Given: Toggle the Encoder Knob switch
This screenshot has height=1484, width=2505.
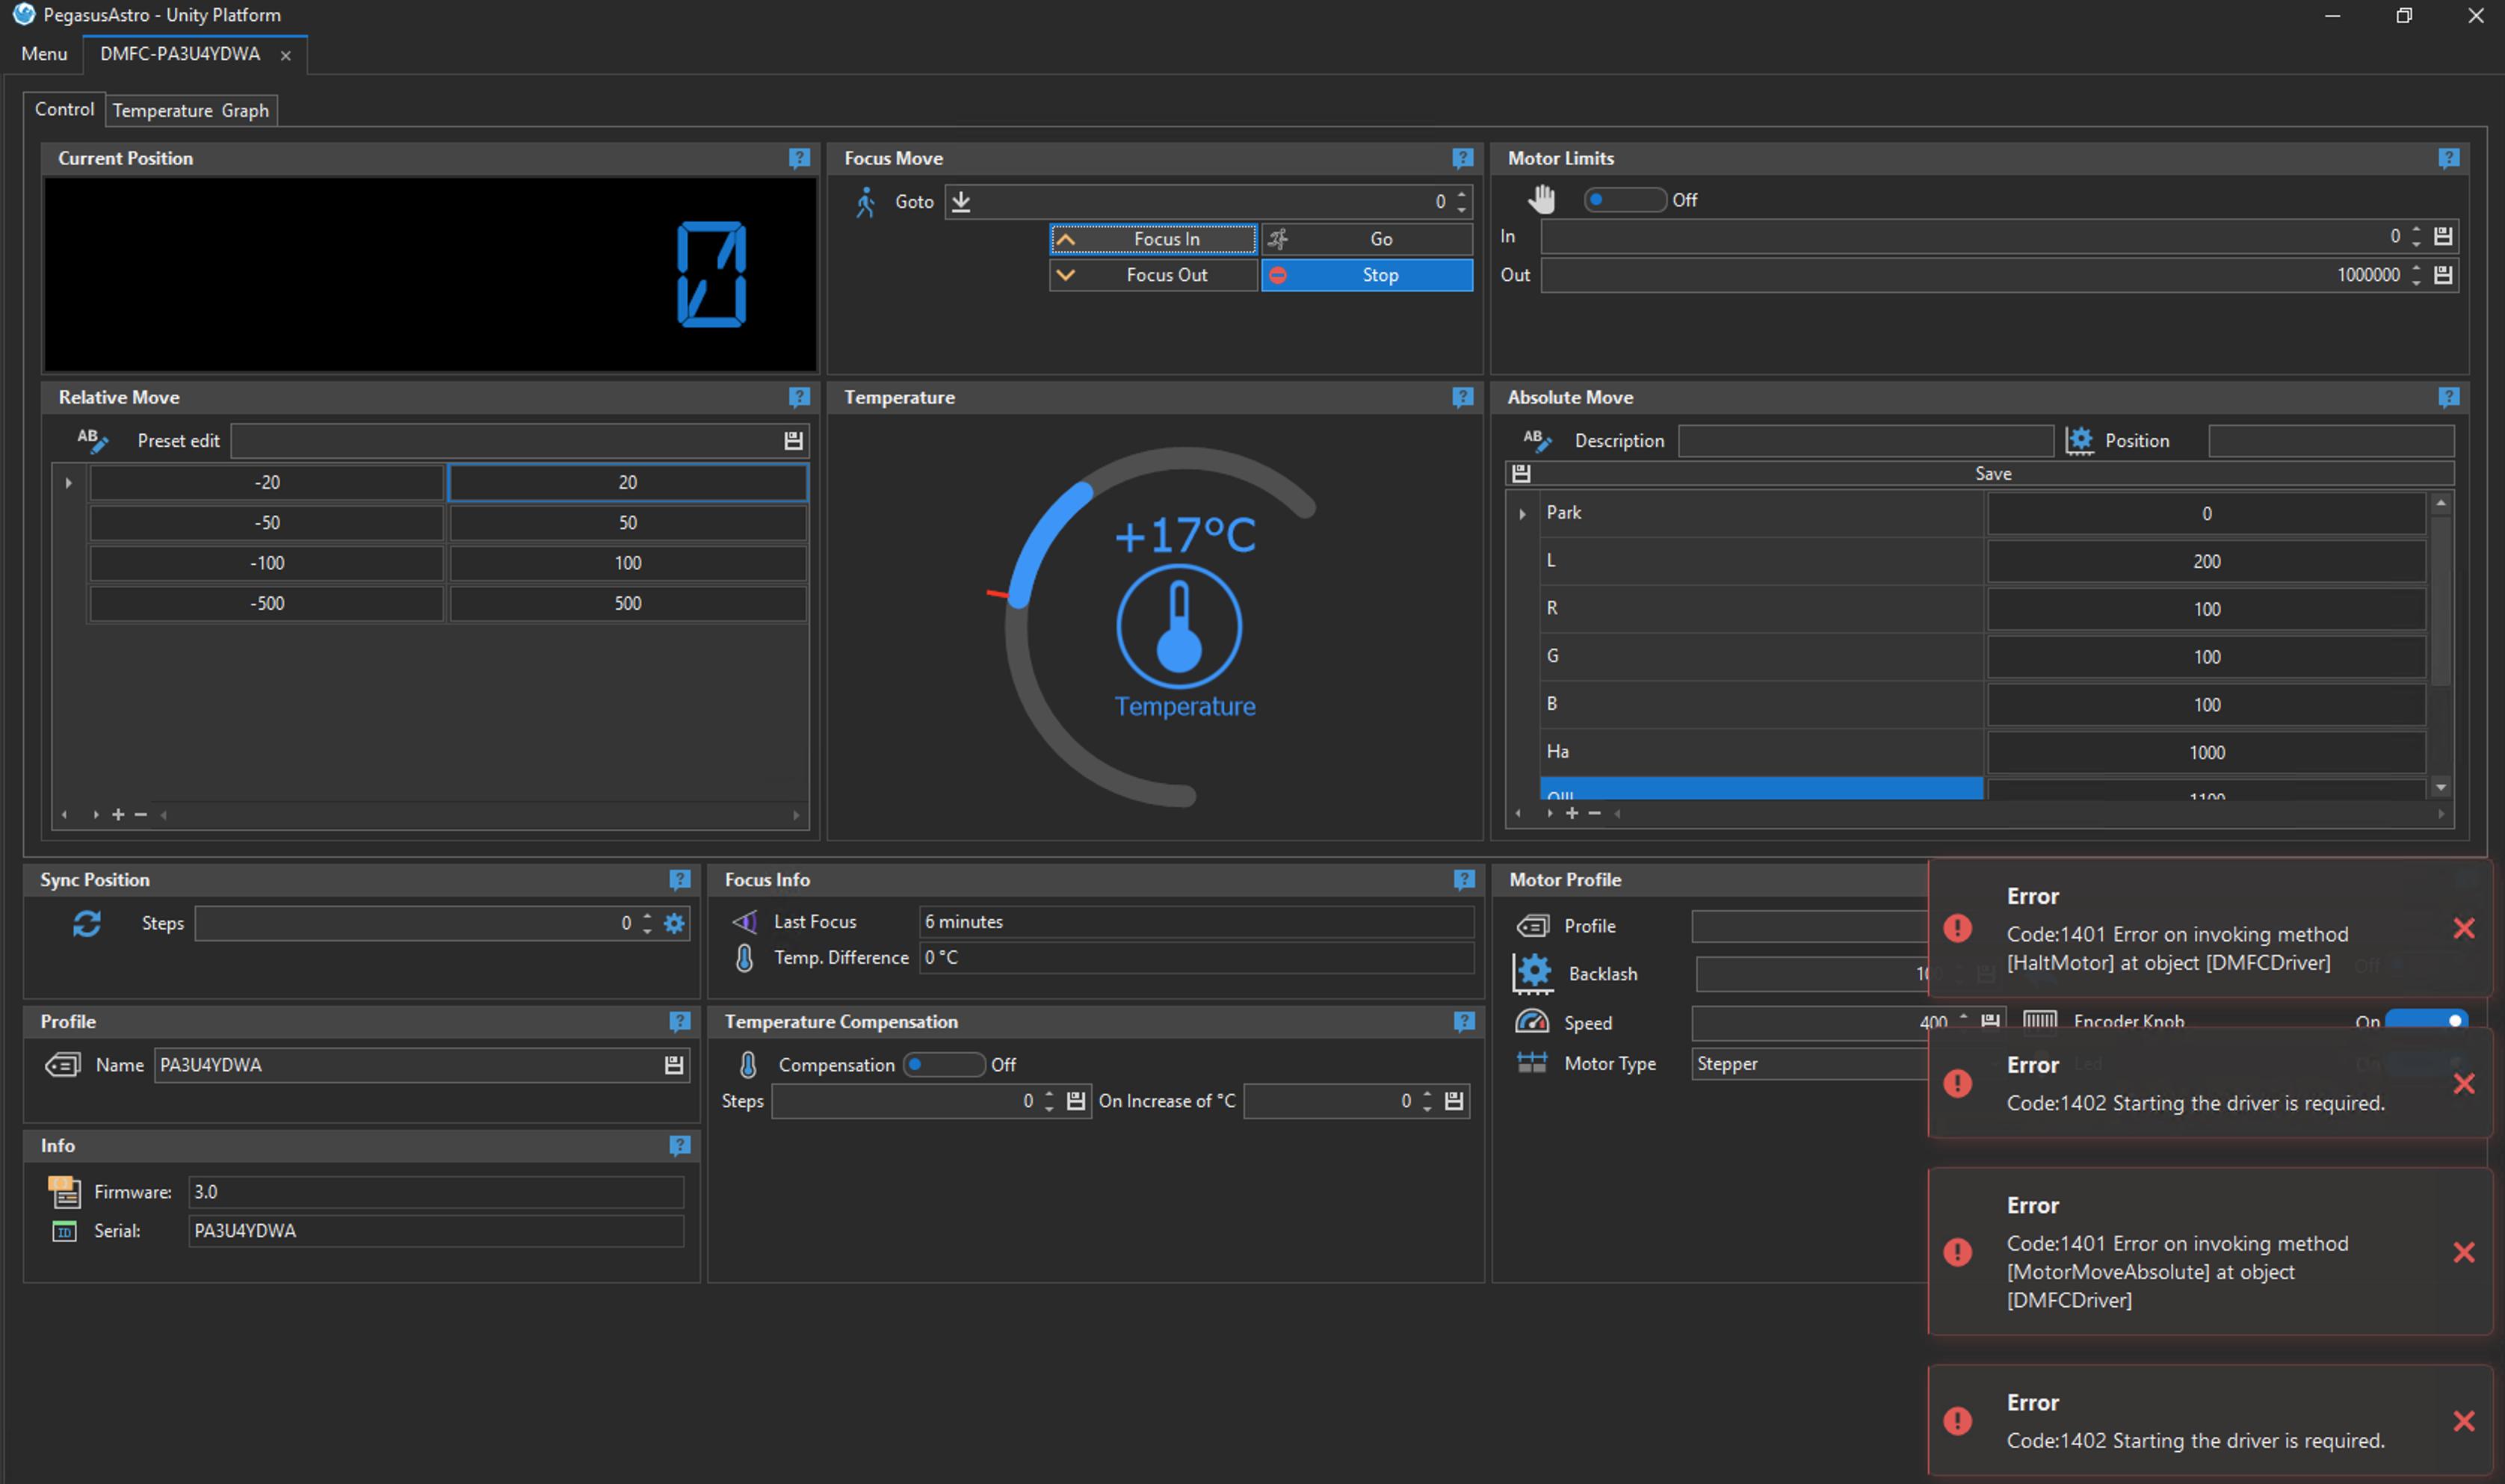Looking at the screenshot, I should pyautogui.click(x=2426, y=1020).
